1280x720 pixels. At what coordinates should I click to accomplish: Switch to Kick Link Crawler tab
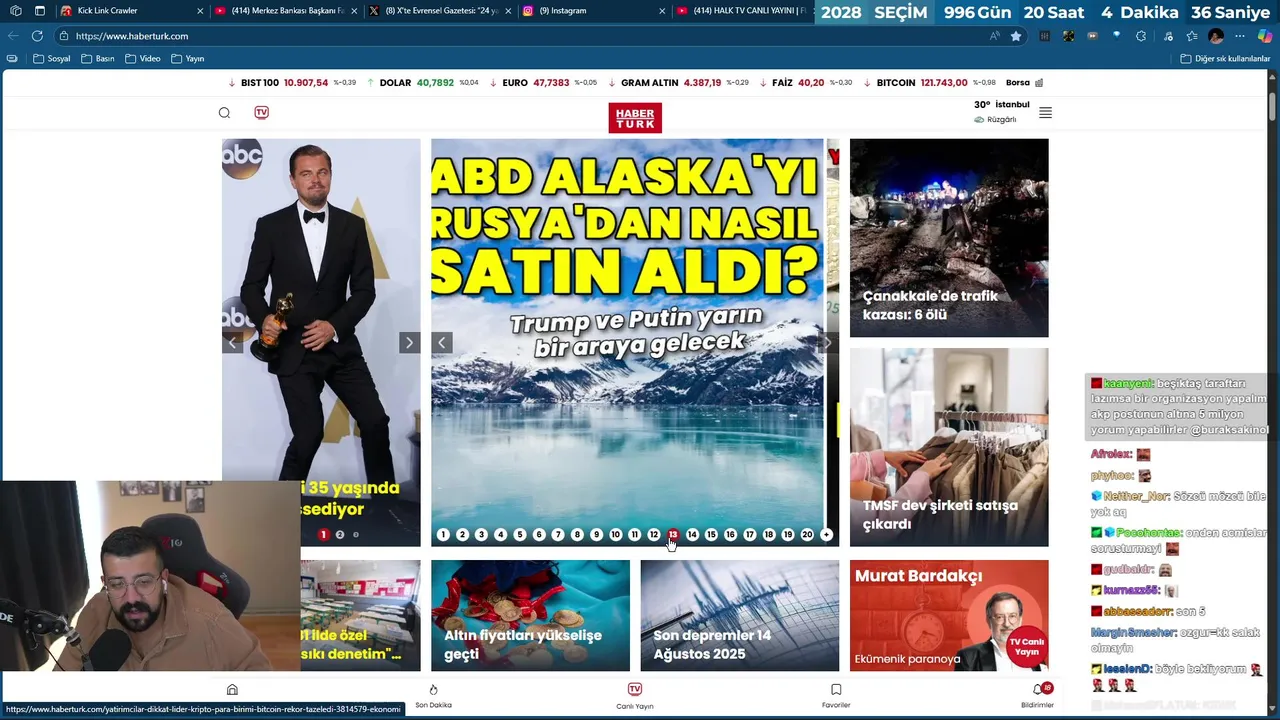(131, 11)
